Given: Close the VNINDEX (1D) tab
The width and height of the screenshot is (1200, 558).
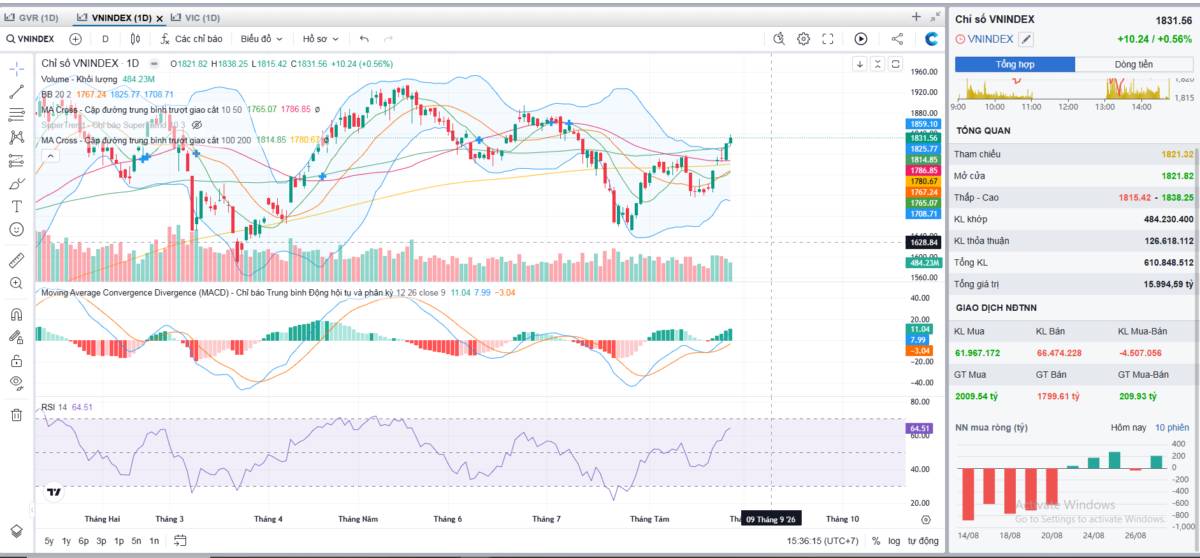Looking at the screenshot, I should click(161, 18).
